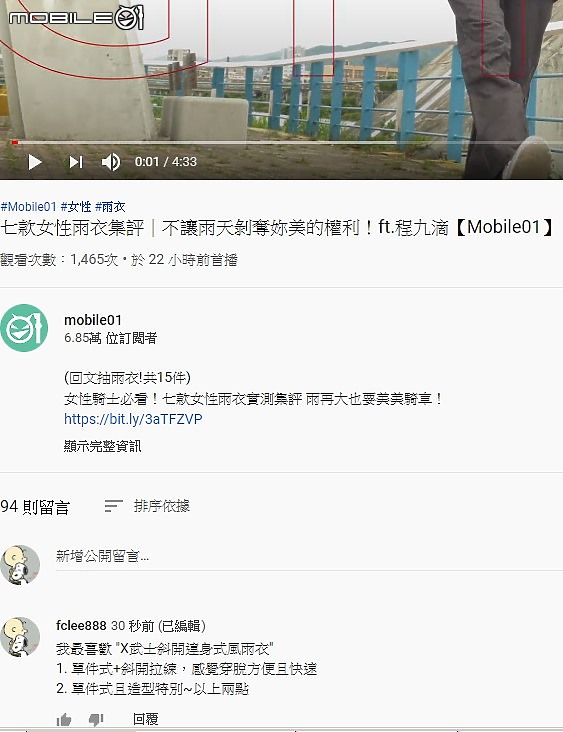Like fclee888's comment with thumbs up
The height and width of the screenshot is (732, 563).
click(64, 719)
